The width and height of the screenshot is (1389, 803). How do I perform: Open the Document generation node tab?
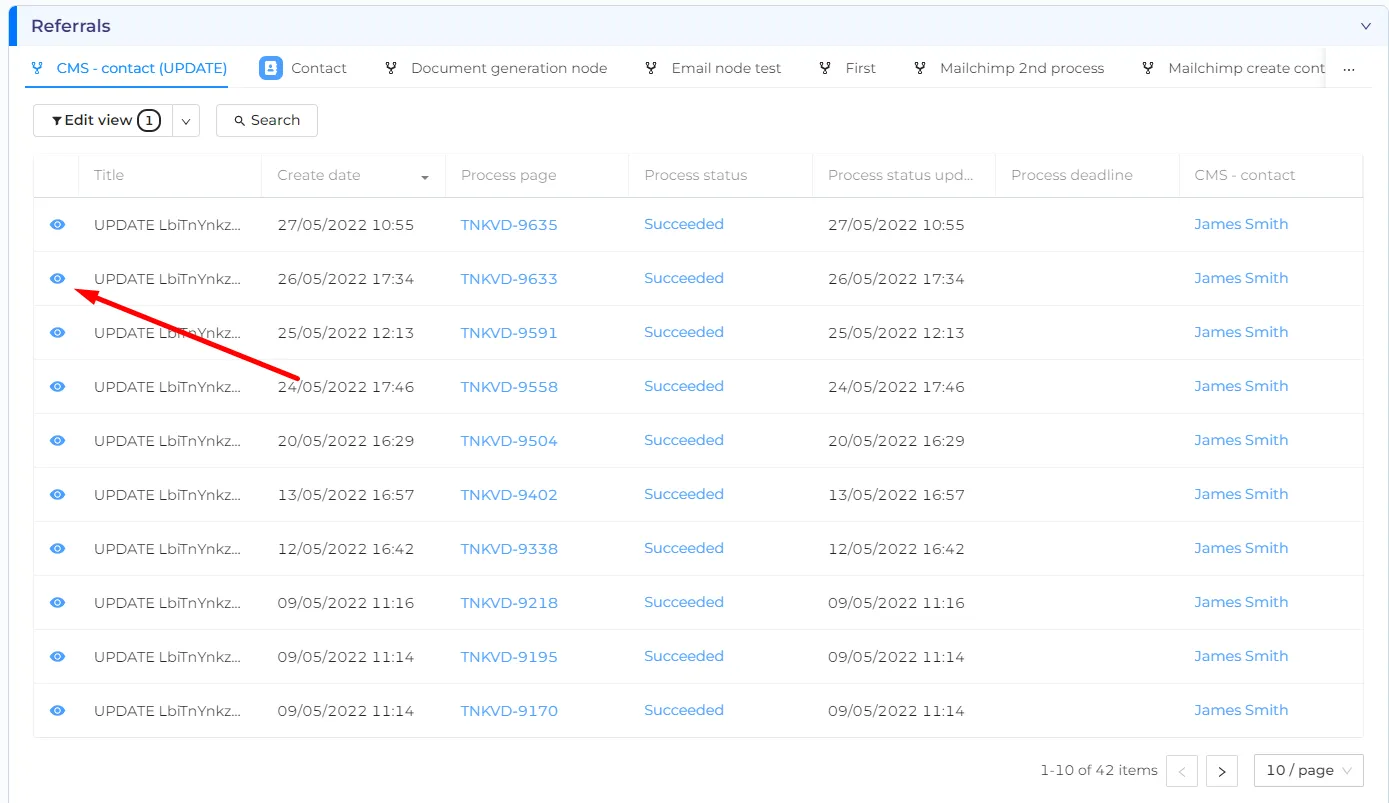click(x=496, y=68)
